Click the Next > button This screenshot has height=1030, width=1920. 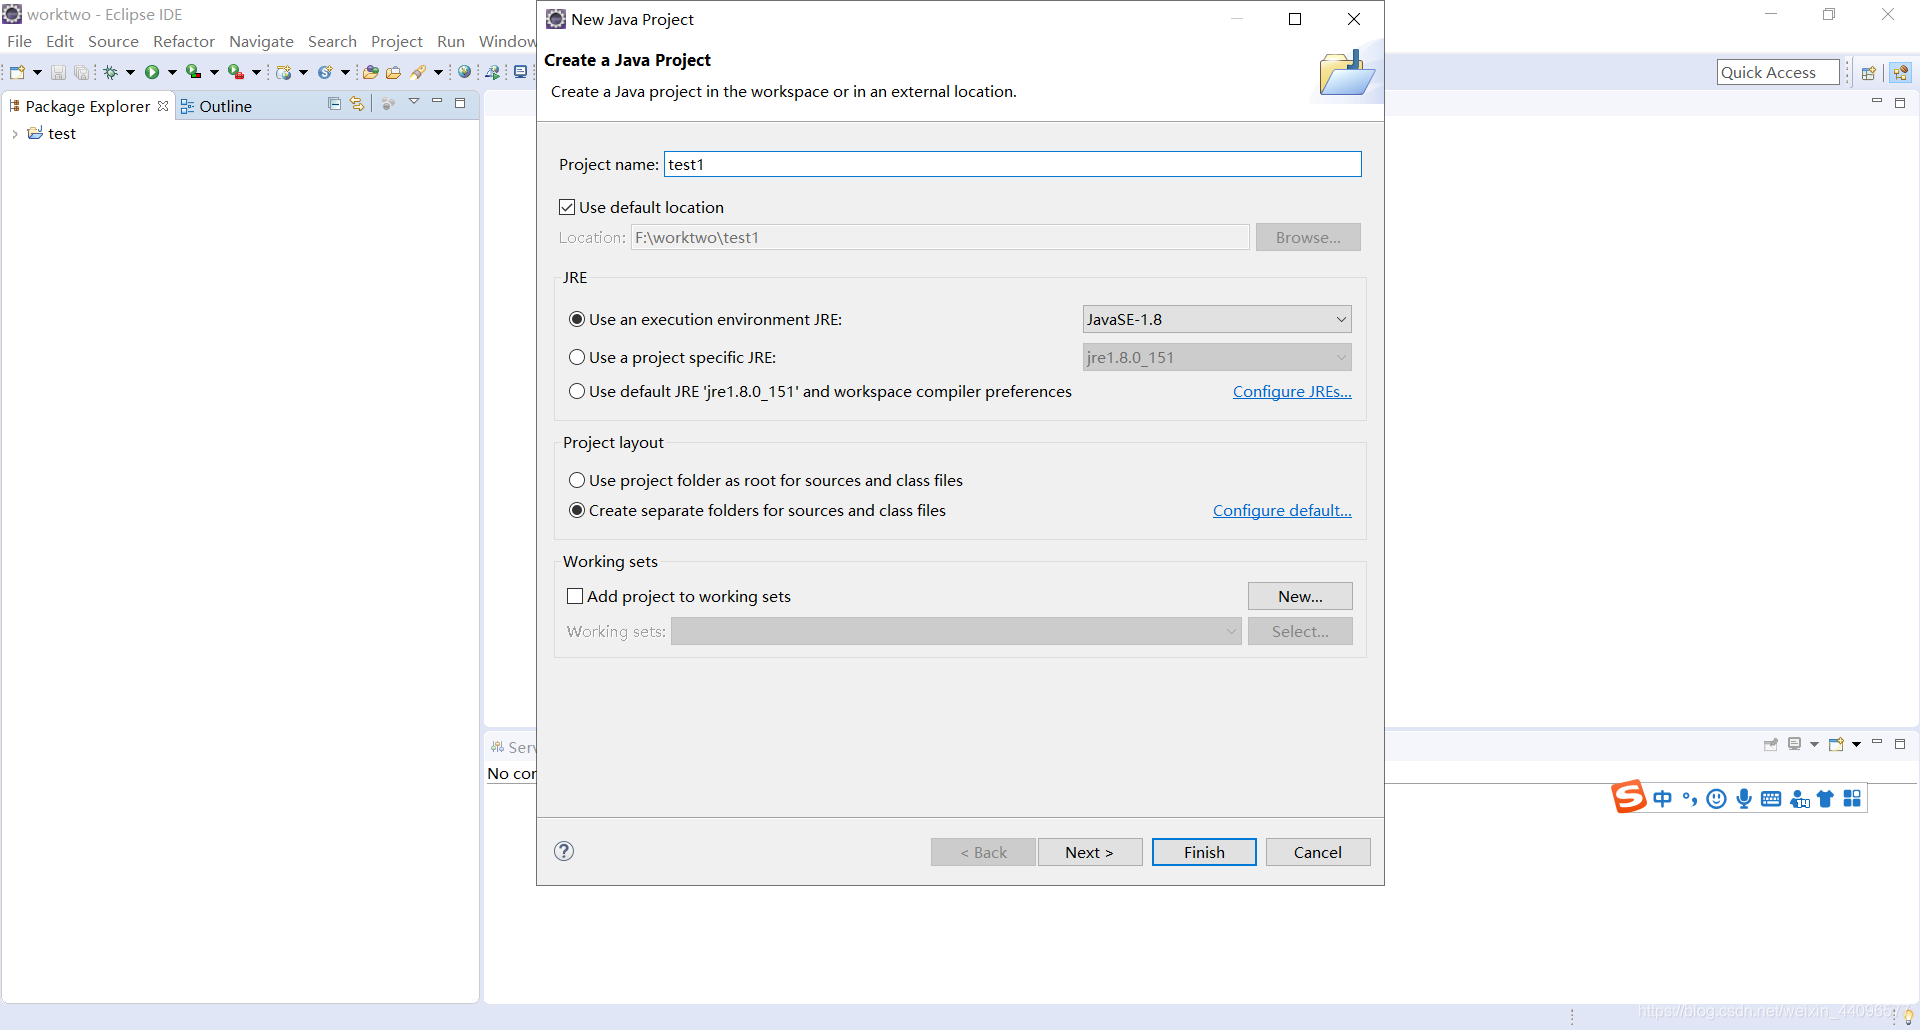1090,852
